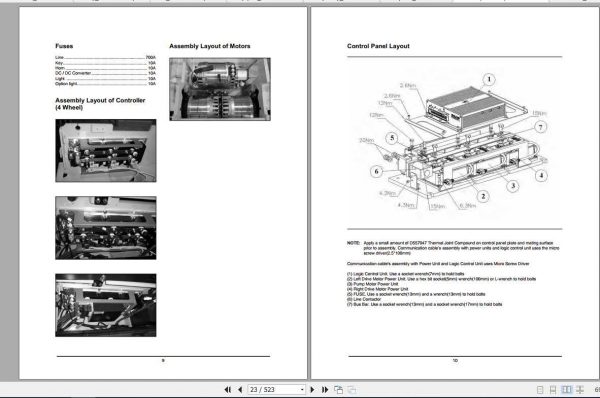This screenshot has height=398, width=600.
Task: Open the page number dropdown arrow
Action: coord(302,390)
